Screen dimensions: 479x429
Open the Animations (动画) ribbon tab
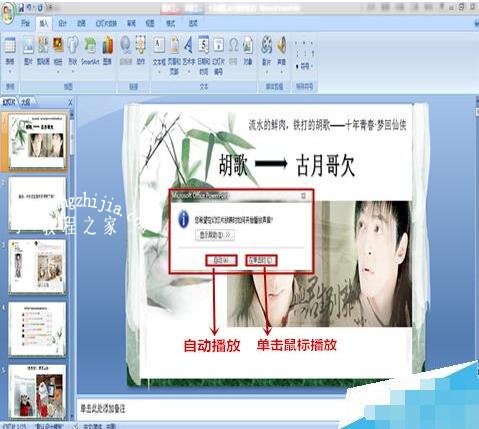(x=81, y=23)
